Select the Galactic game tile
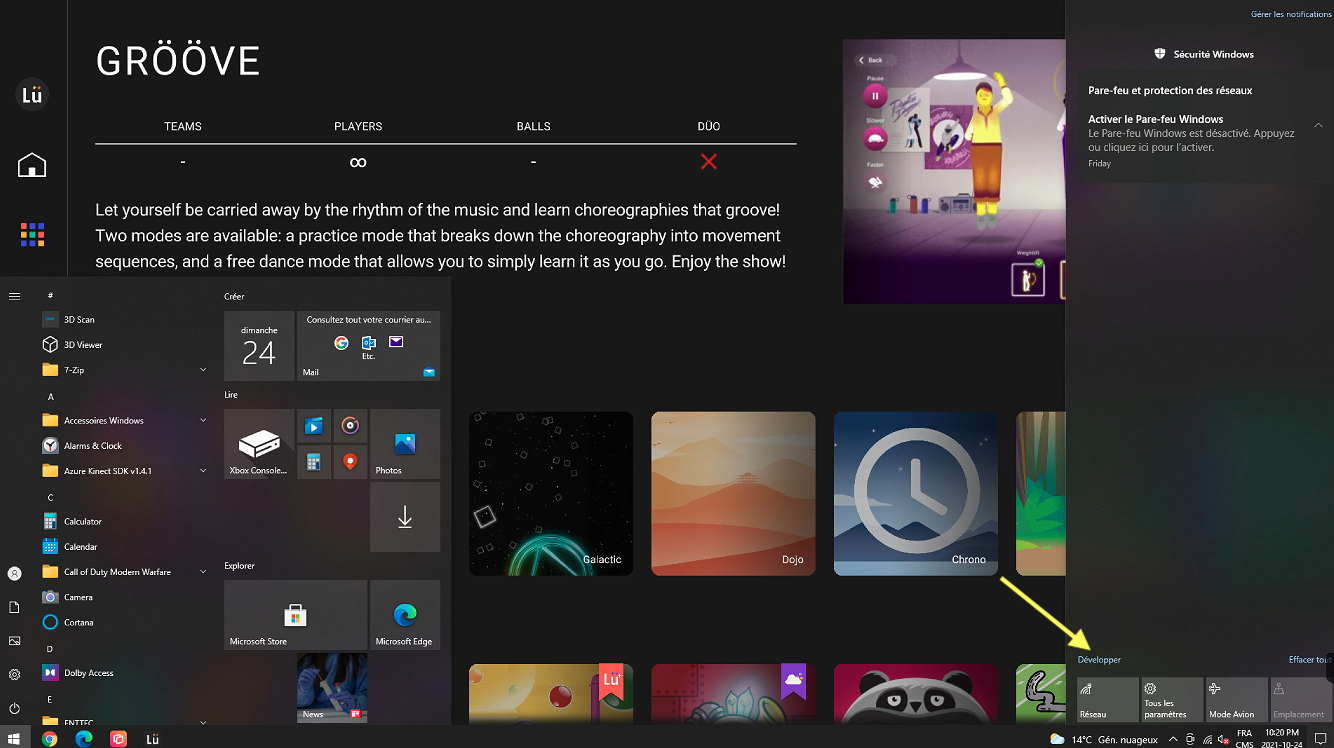 551,493
